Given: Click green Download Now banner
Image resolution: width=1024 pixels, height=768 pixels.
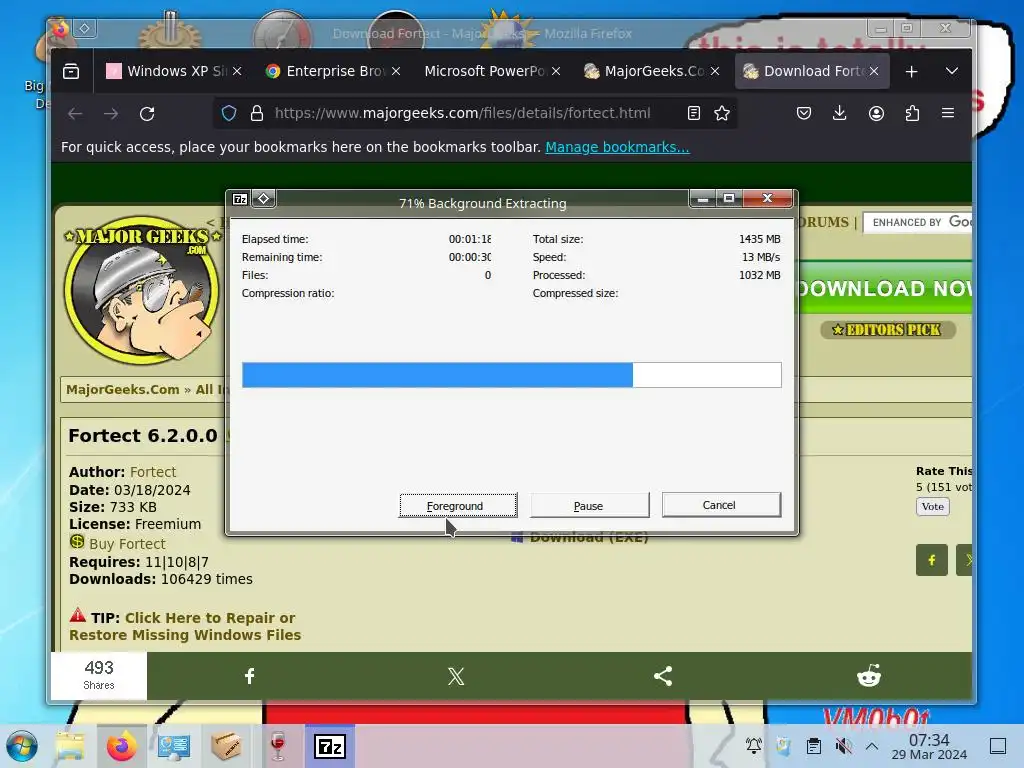Looking at the screenshot, I should [x=884, y=288].
